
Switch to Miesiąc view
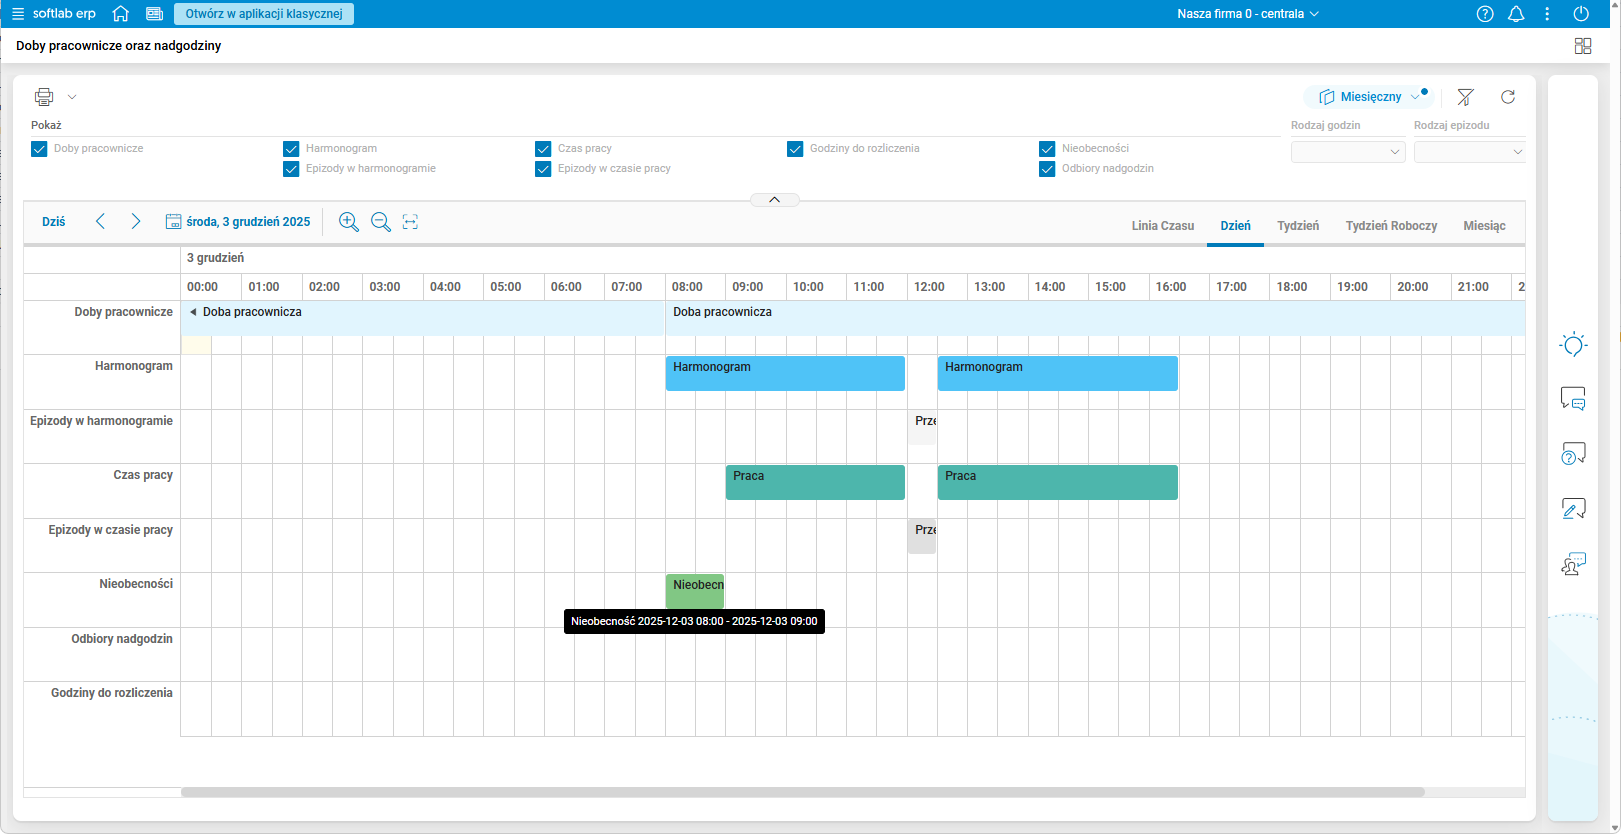pyautogui.click(x=1484, y=226)
